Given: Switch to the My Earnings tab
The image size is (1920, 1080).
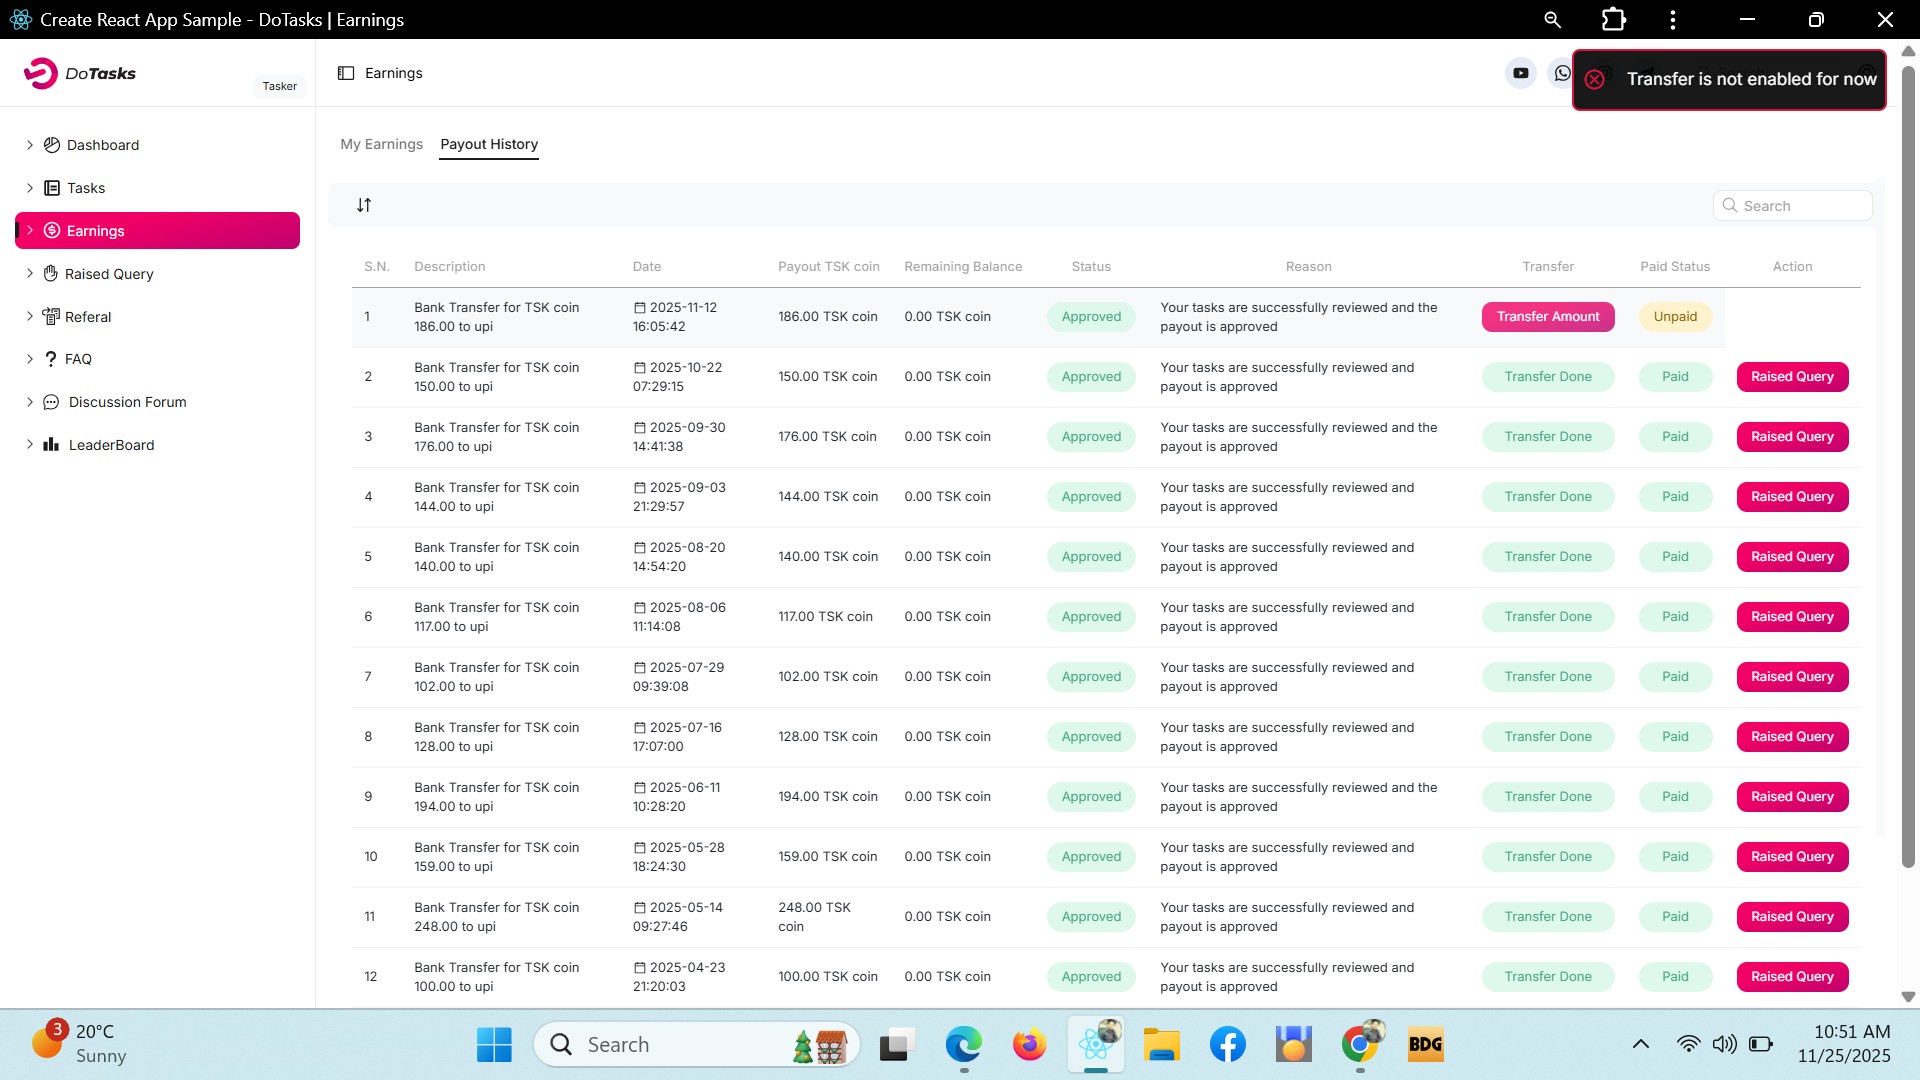Looking at the screenshot, I should click(x=381, y=144).
